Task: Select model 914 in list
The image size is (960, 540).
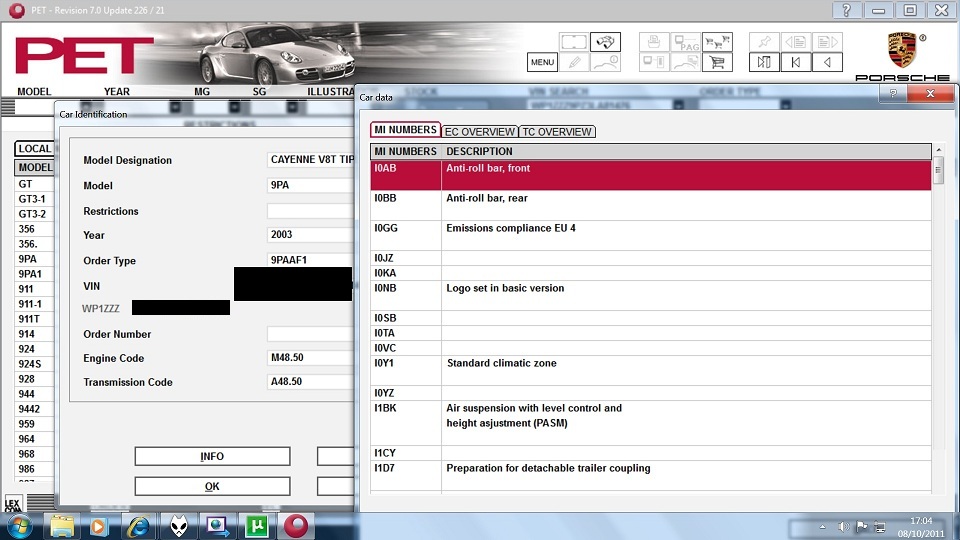Action: click(34, 334)
